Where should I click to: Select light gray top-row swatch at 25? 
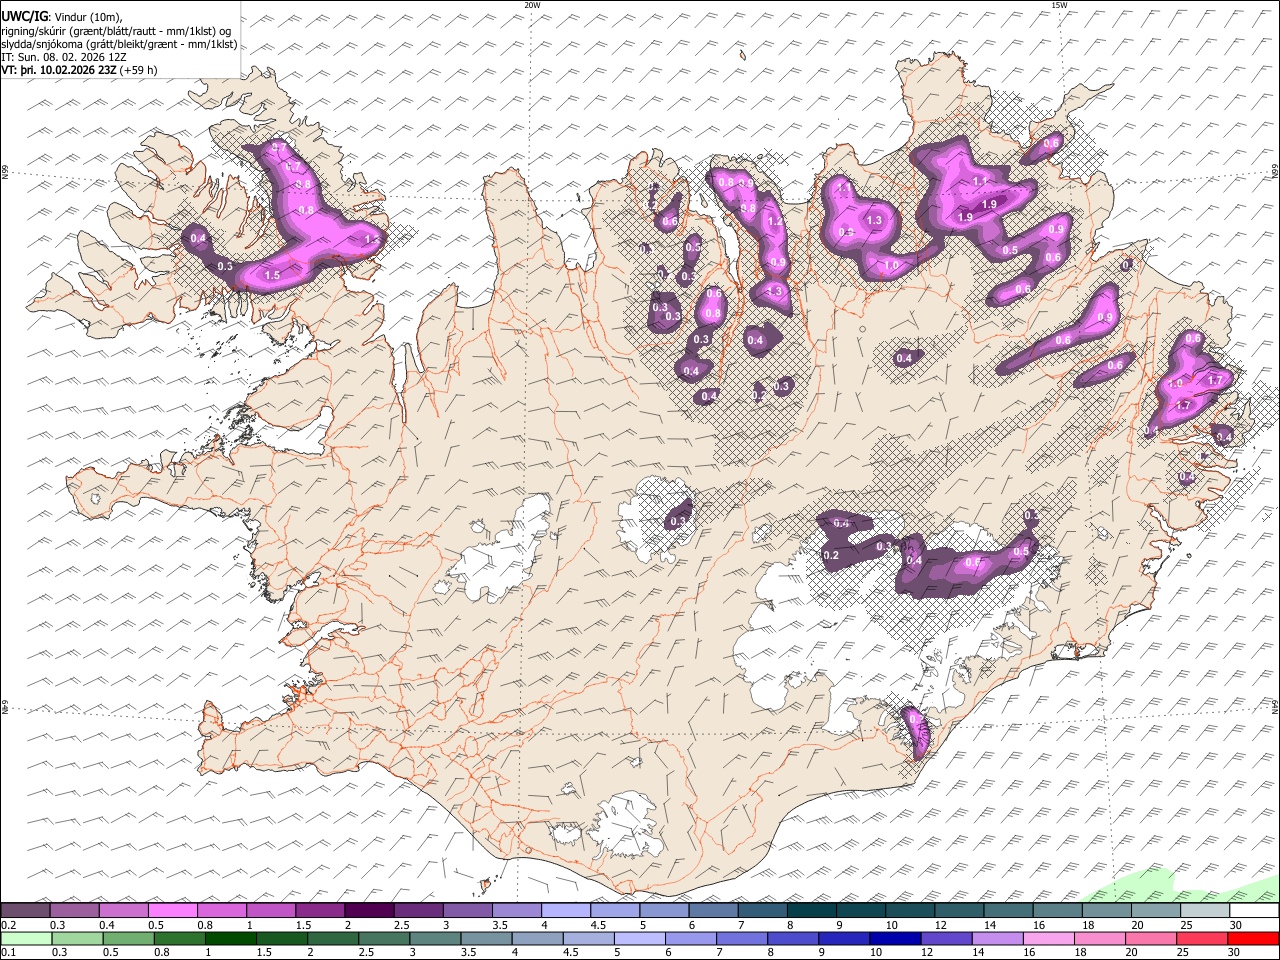pos(1205,911)
